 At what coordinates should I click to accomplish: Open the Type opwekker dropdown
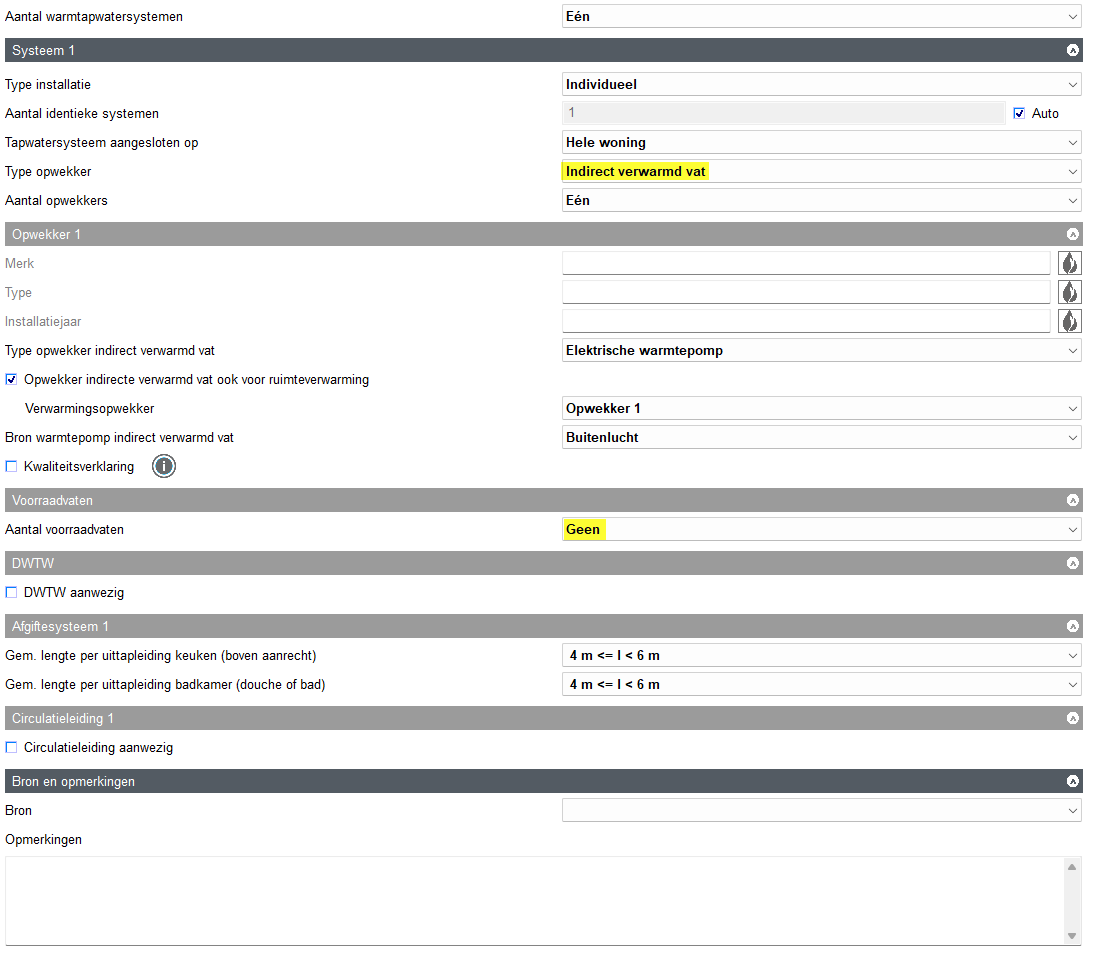(821, 172)
